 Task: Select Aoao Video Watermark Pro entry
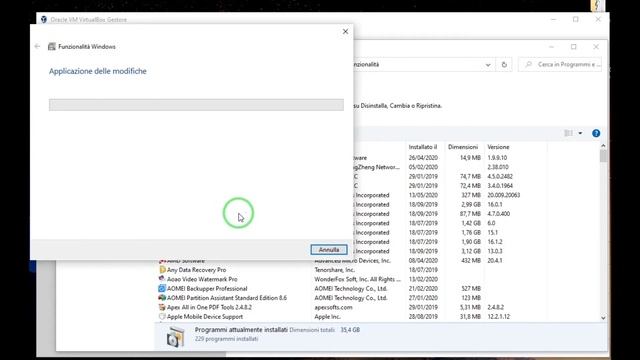202,279
